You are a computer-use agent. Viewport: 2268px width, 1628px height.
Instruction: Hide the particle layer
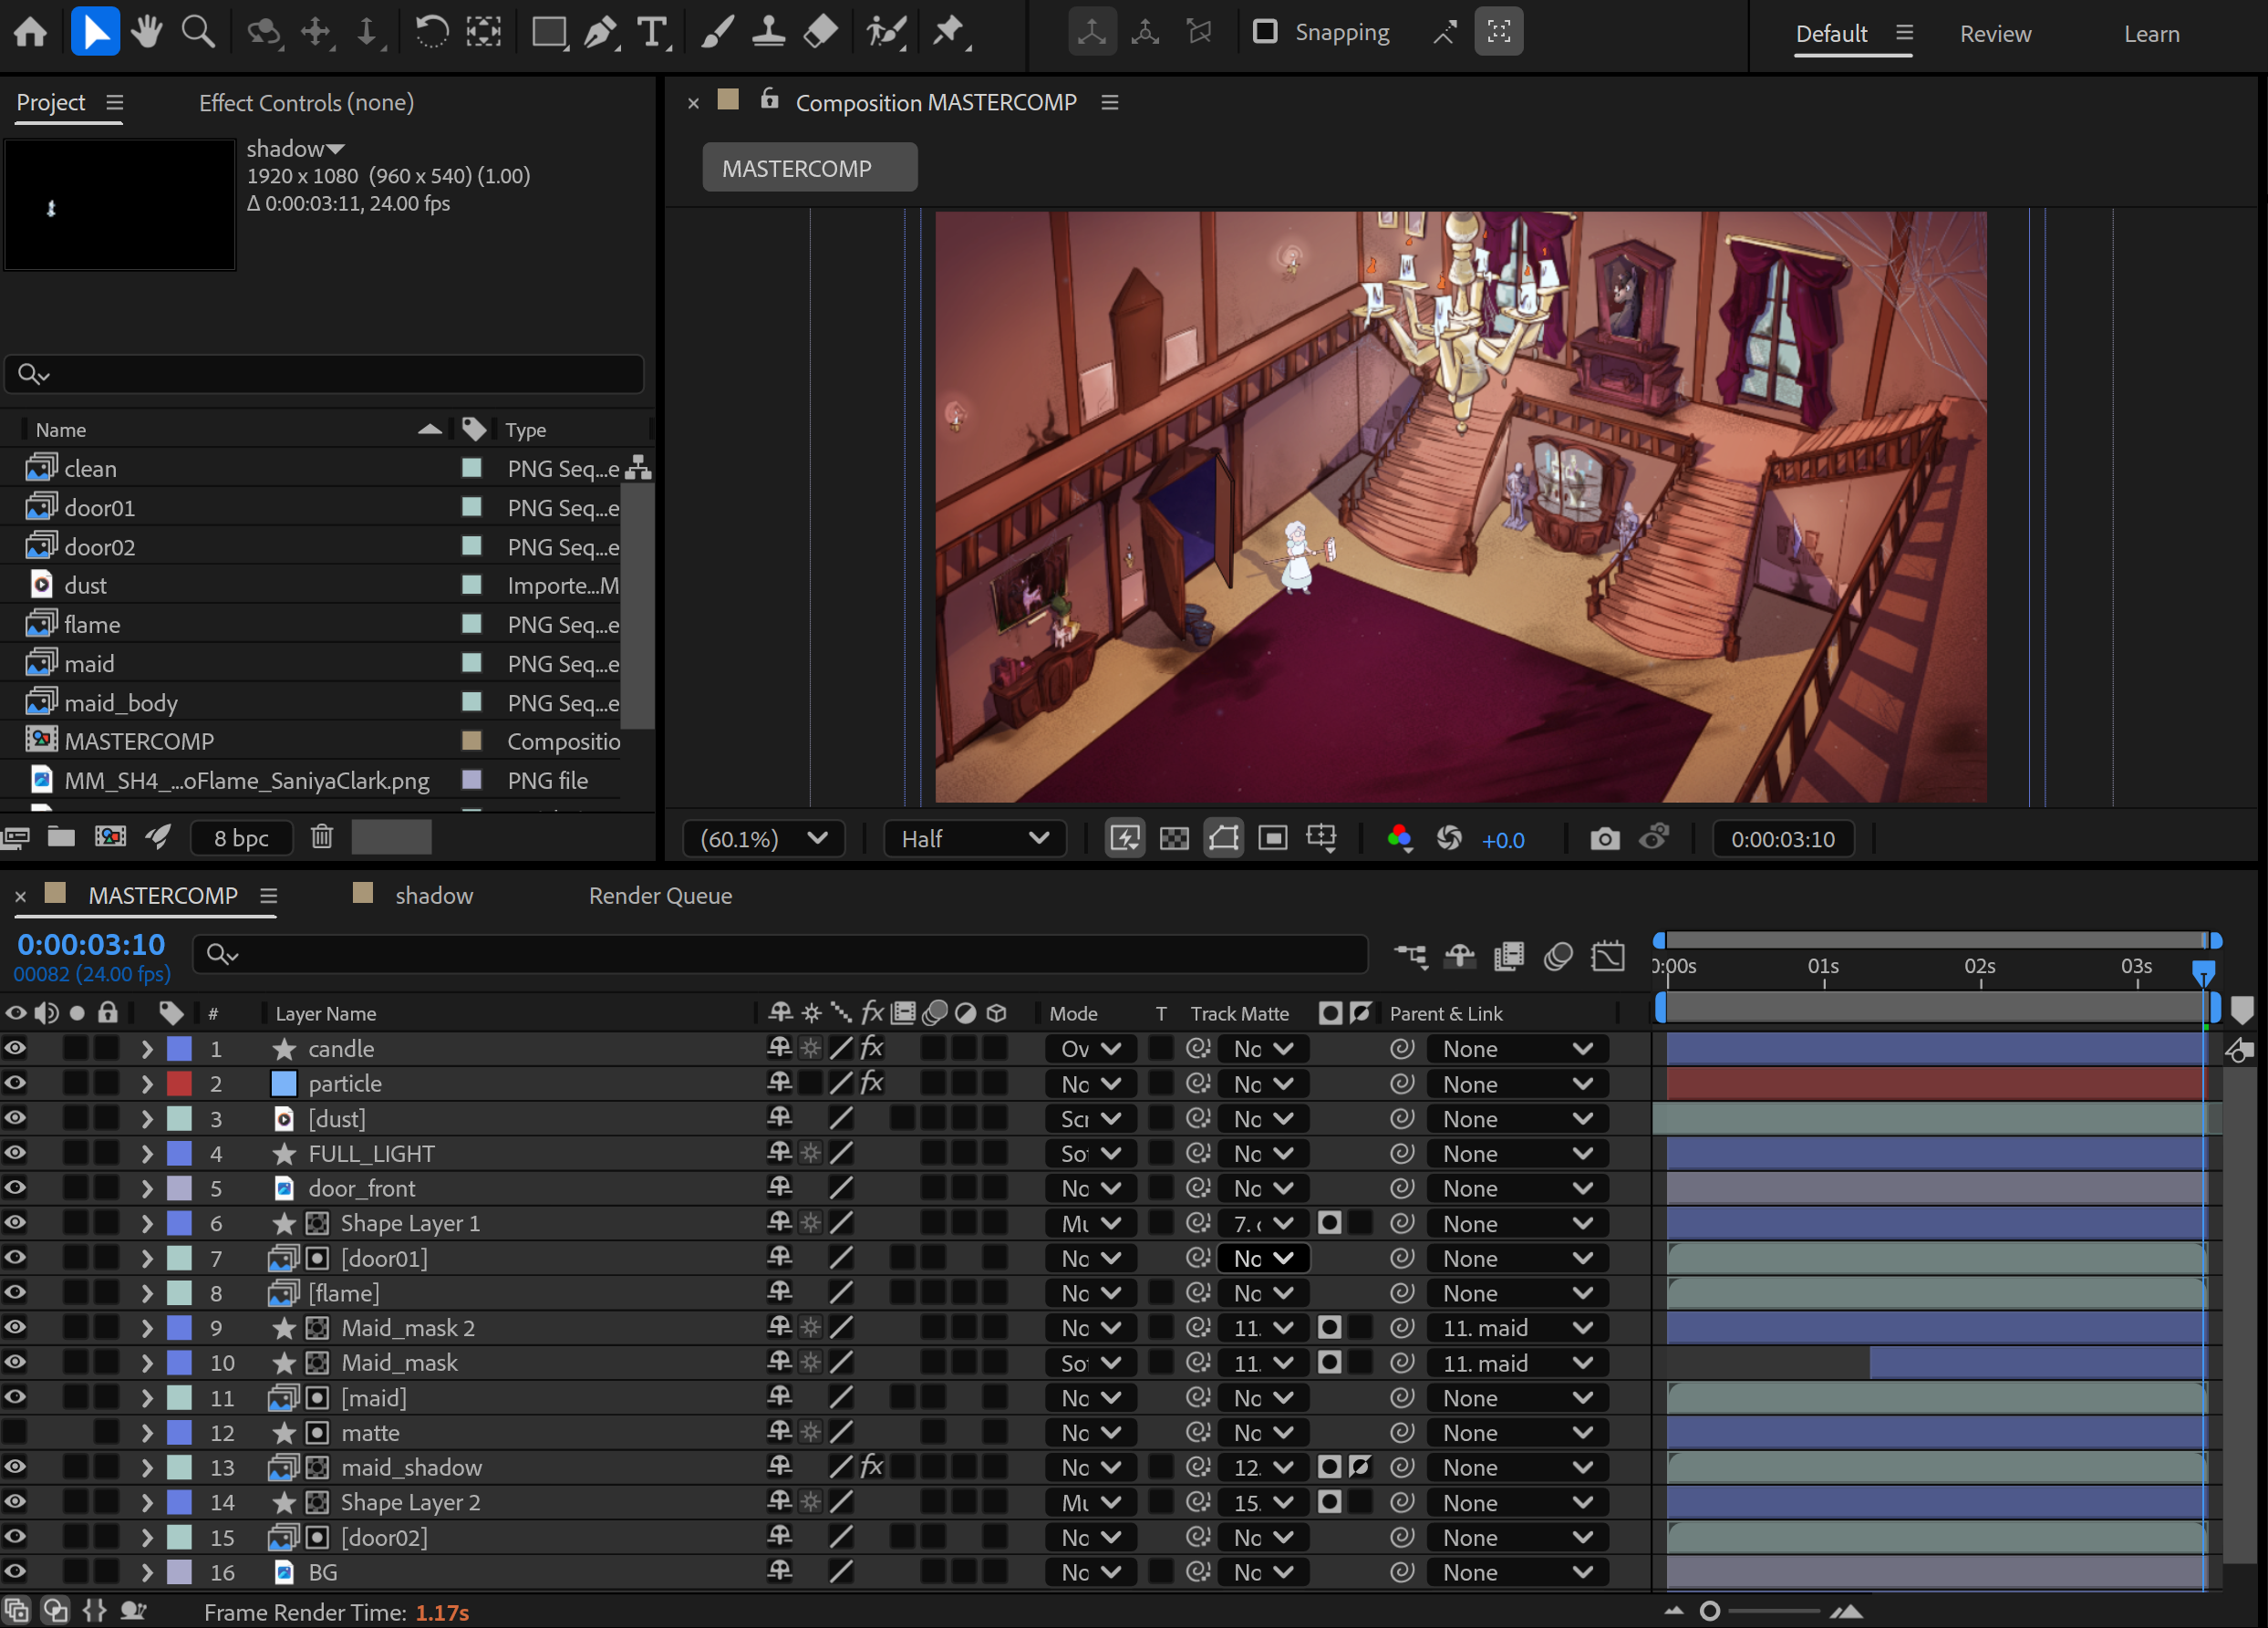tap(15, 1083)
